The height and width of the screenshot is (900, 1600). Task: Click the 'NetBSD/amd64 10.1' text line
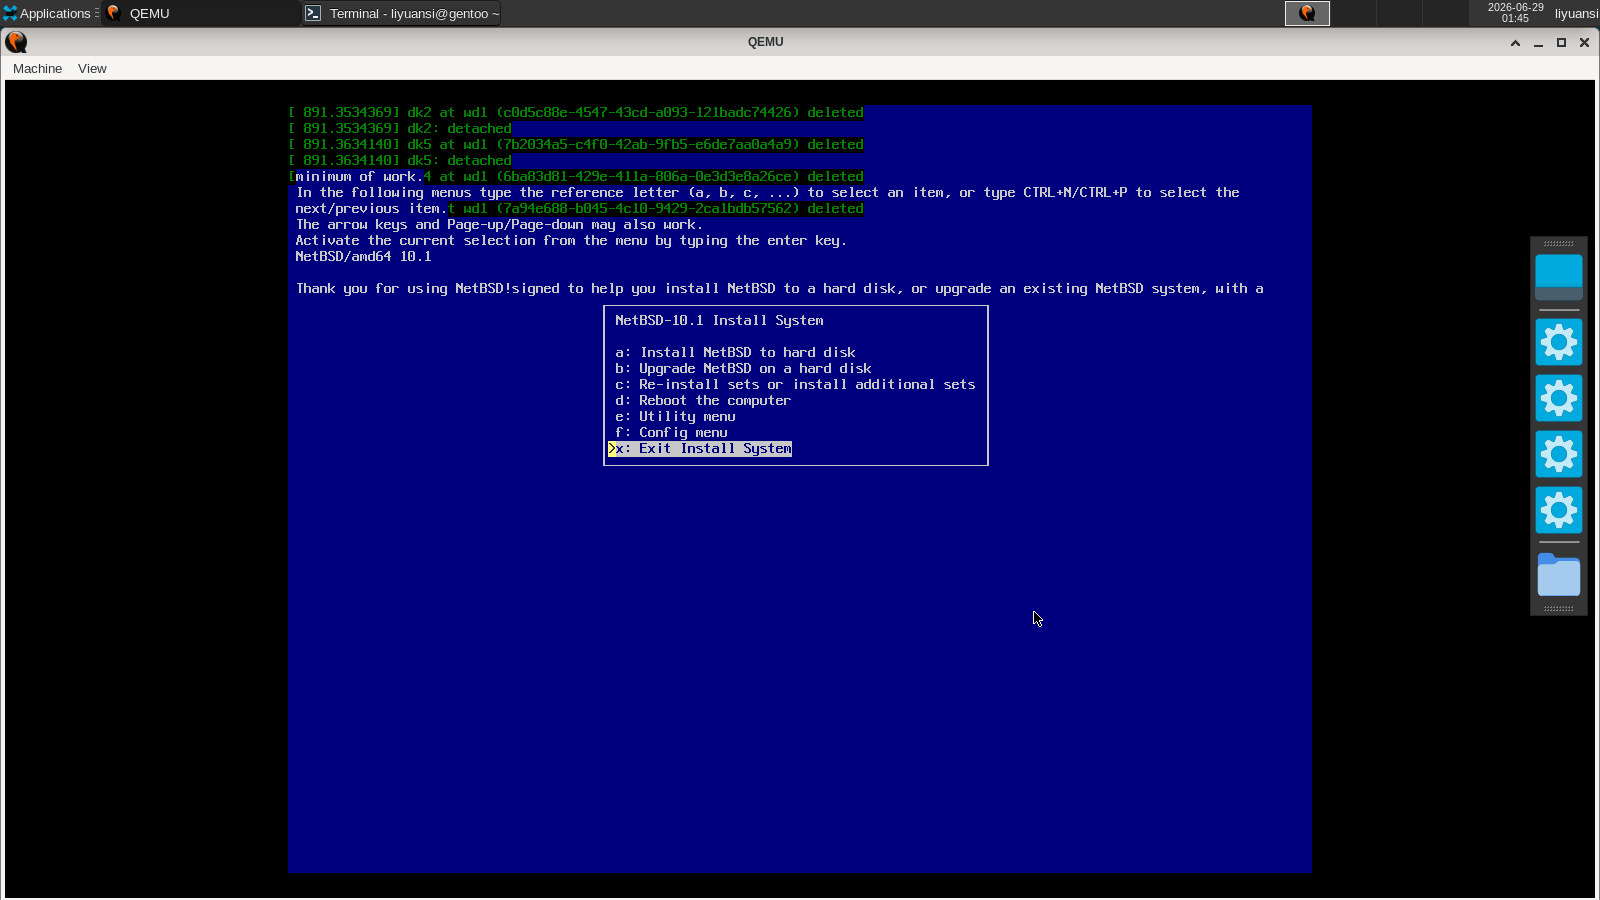[363, 257]
